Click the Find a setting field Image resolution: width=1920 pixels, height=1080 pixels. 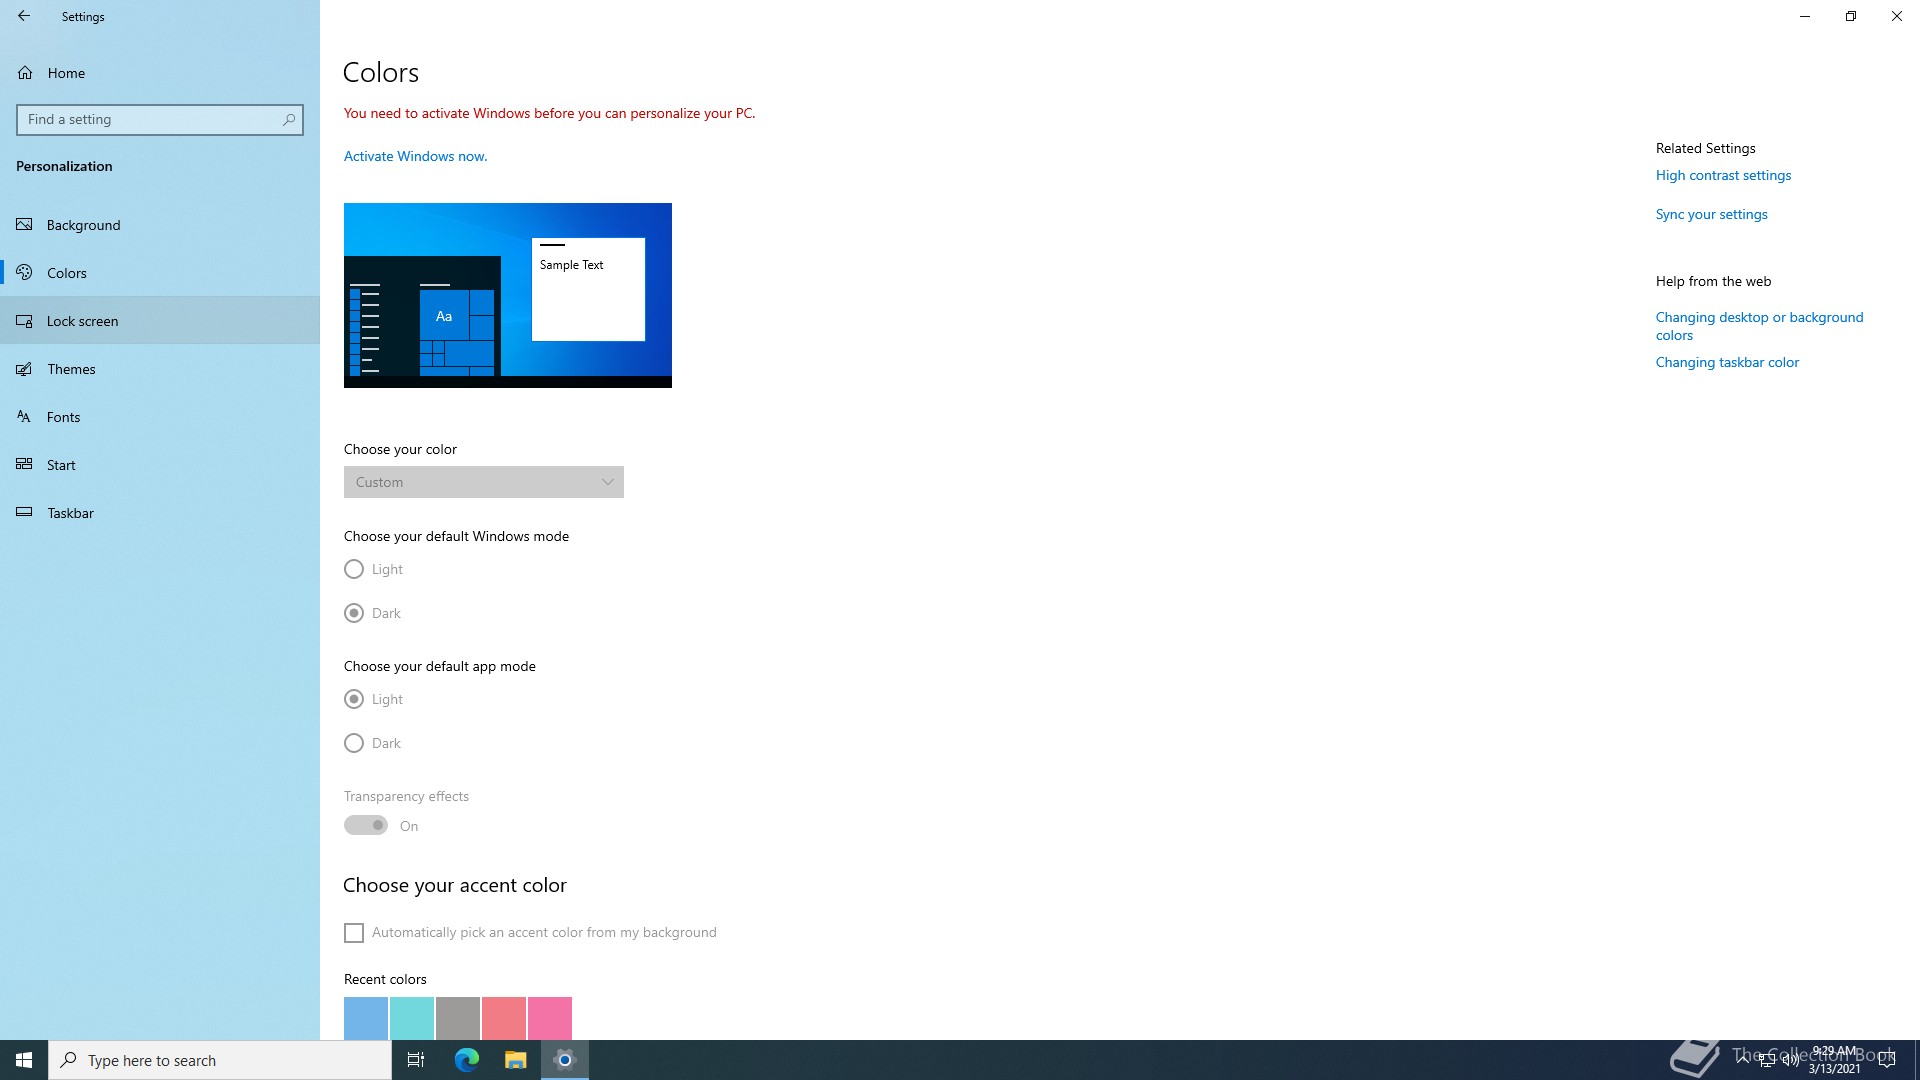coord(160,120)
